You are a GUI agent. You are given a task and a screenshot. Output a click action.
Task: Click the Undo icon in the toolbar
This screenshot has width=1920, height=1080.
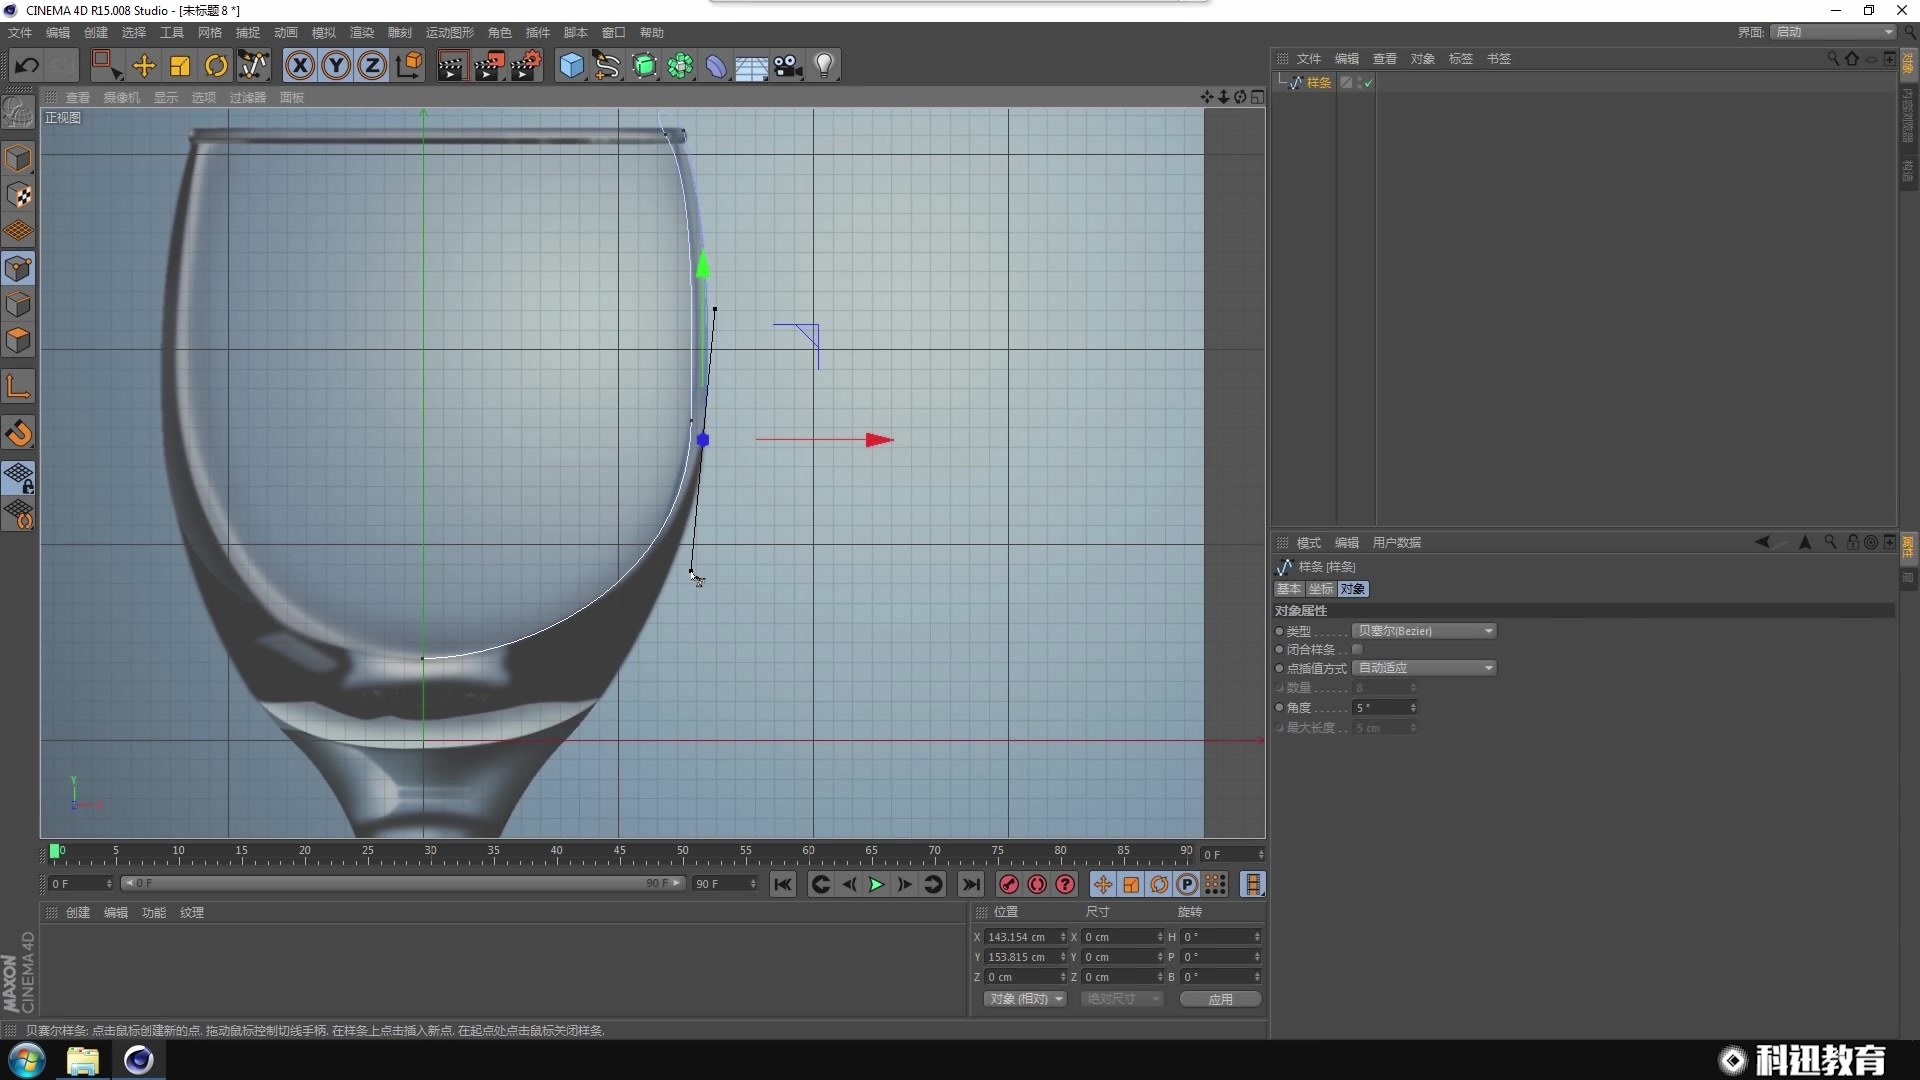point(27,65)
